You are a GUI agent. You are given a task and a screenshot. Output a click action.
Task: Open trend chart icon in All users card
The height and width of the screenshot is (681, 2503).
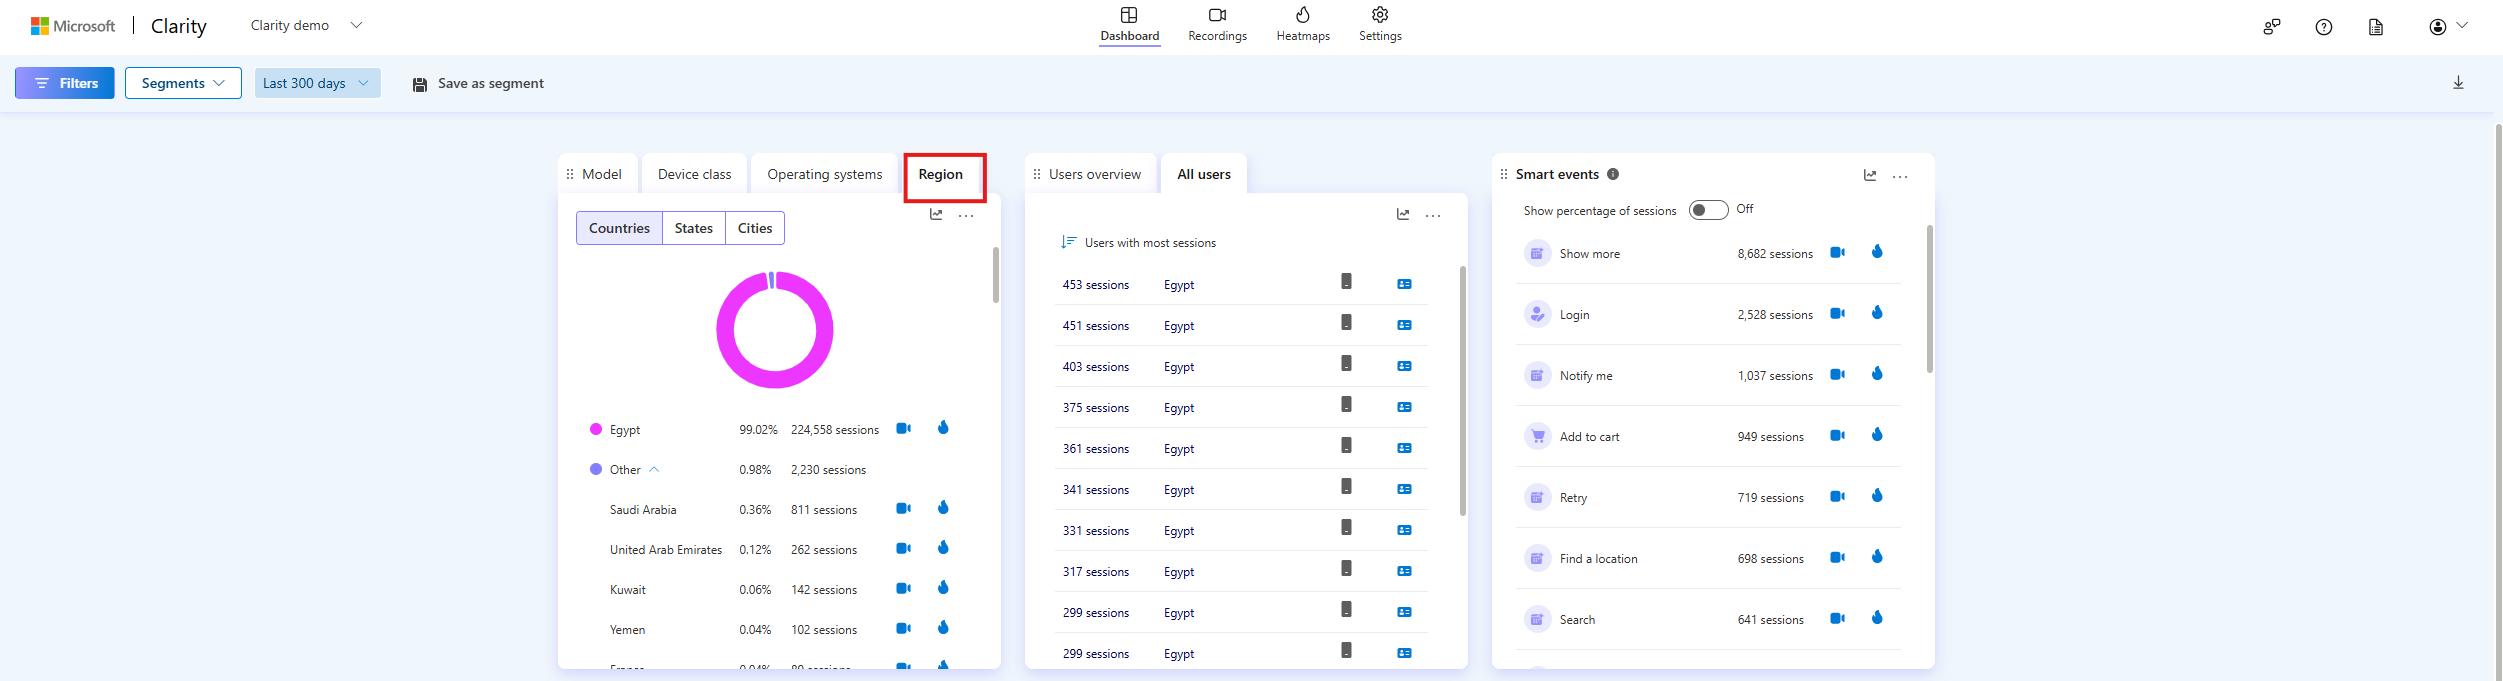point(1403,215)
